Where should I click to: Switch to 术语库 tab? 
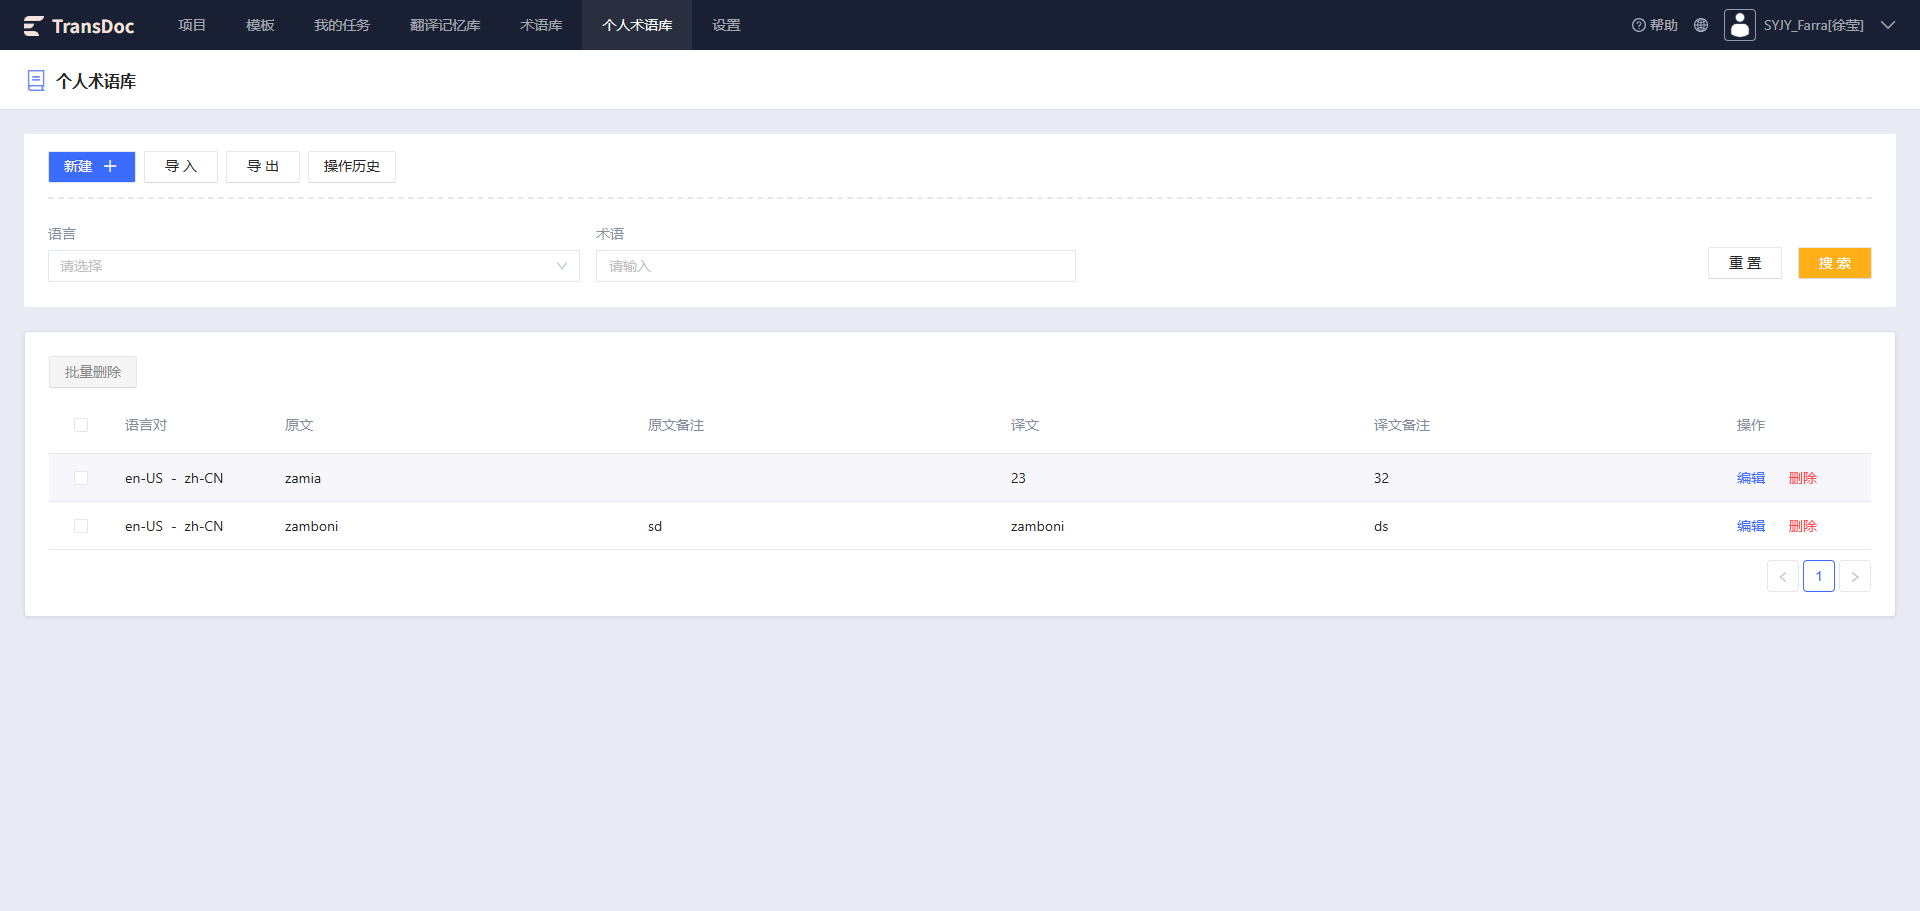coord(541,25)
